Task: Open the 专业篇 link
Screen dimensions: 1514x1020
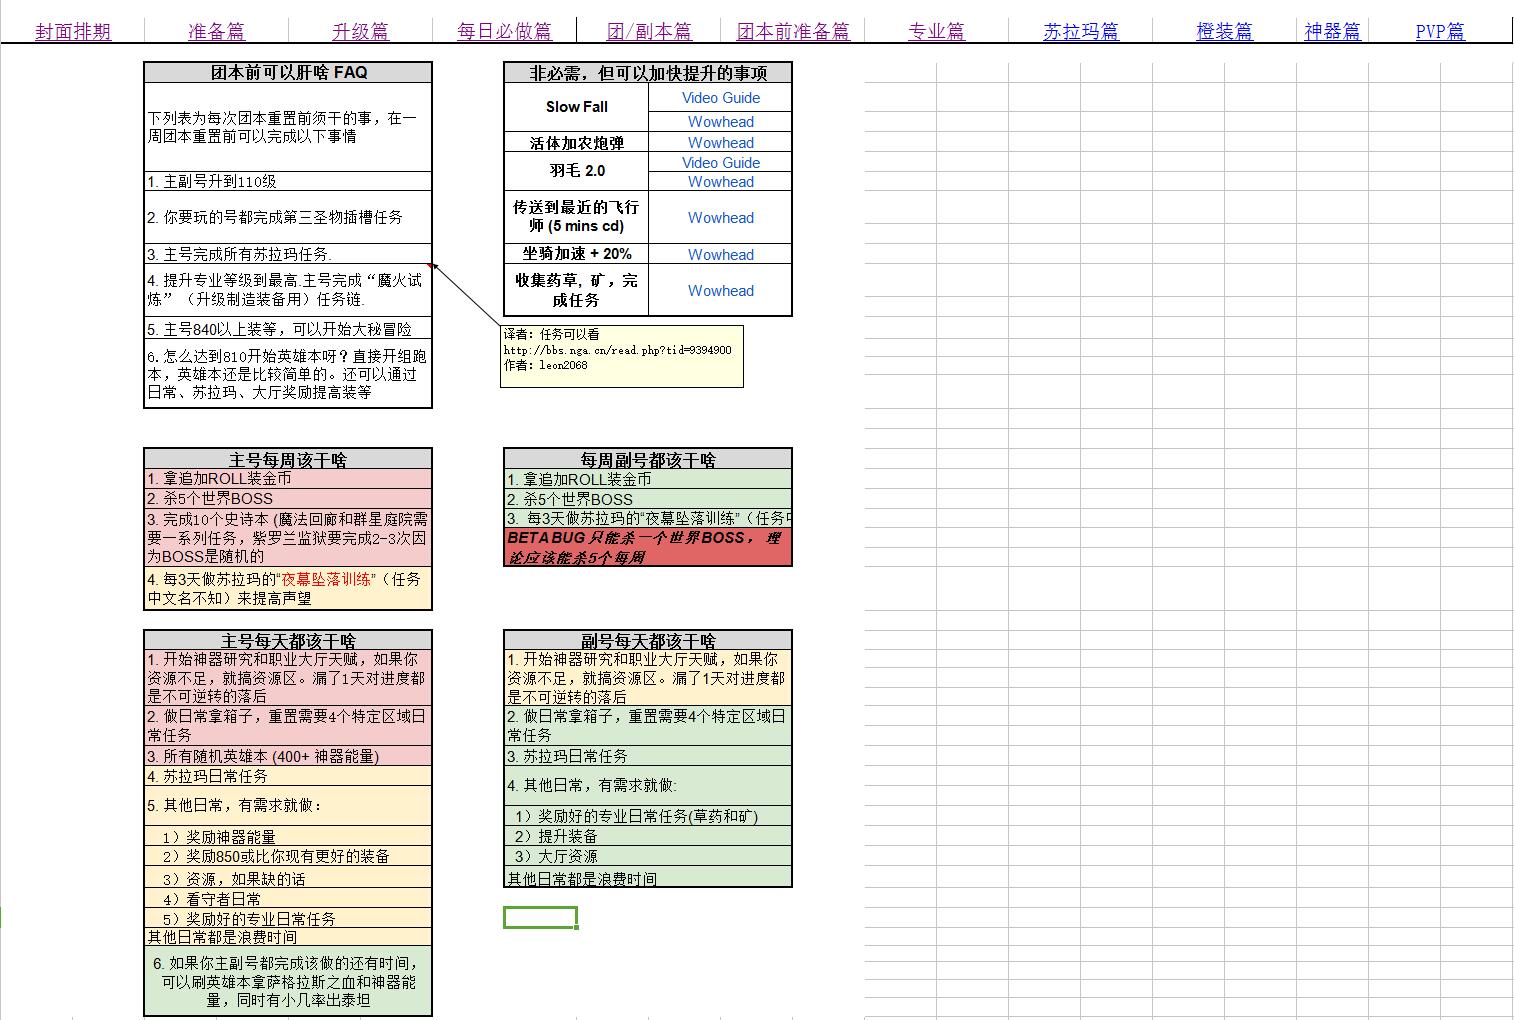Action: click(x=935, y=31)
